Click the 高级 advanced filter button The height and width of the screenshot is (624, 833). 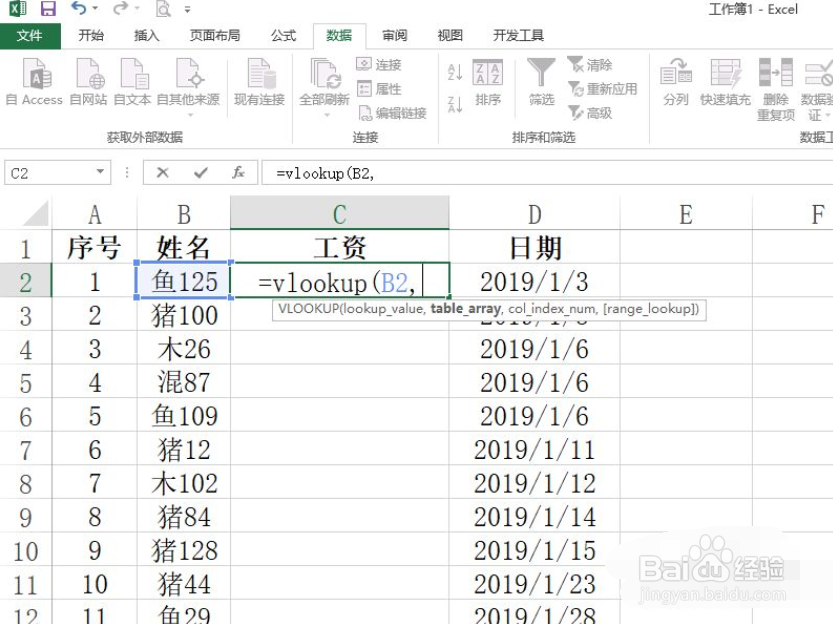tap(590, 113)
